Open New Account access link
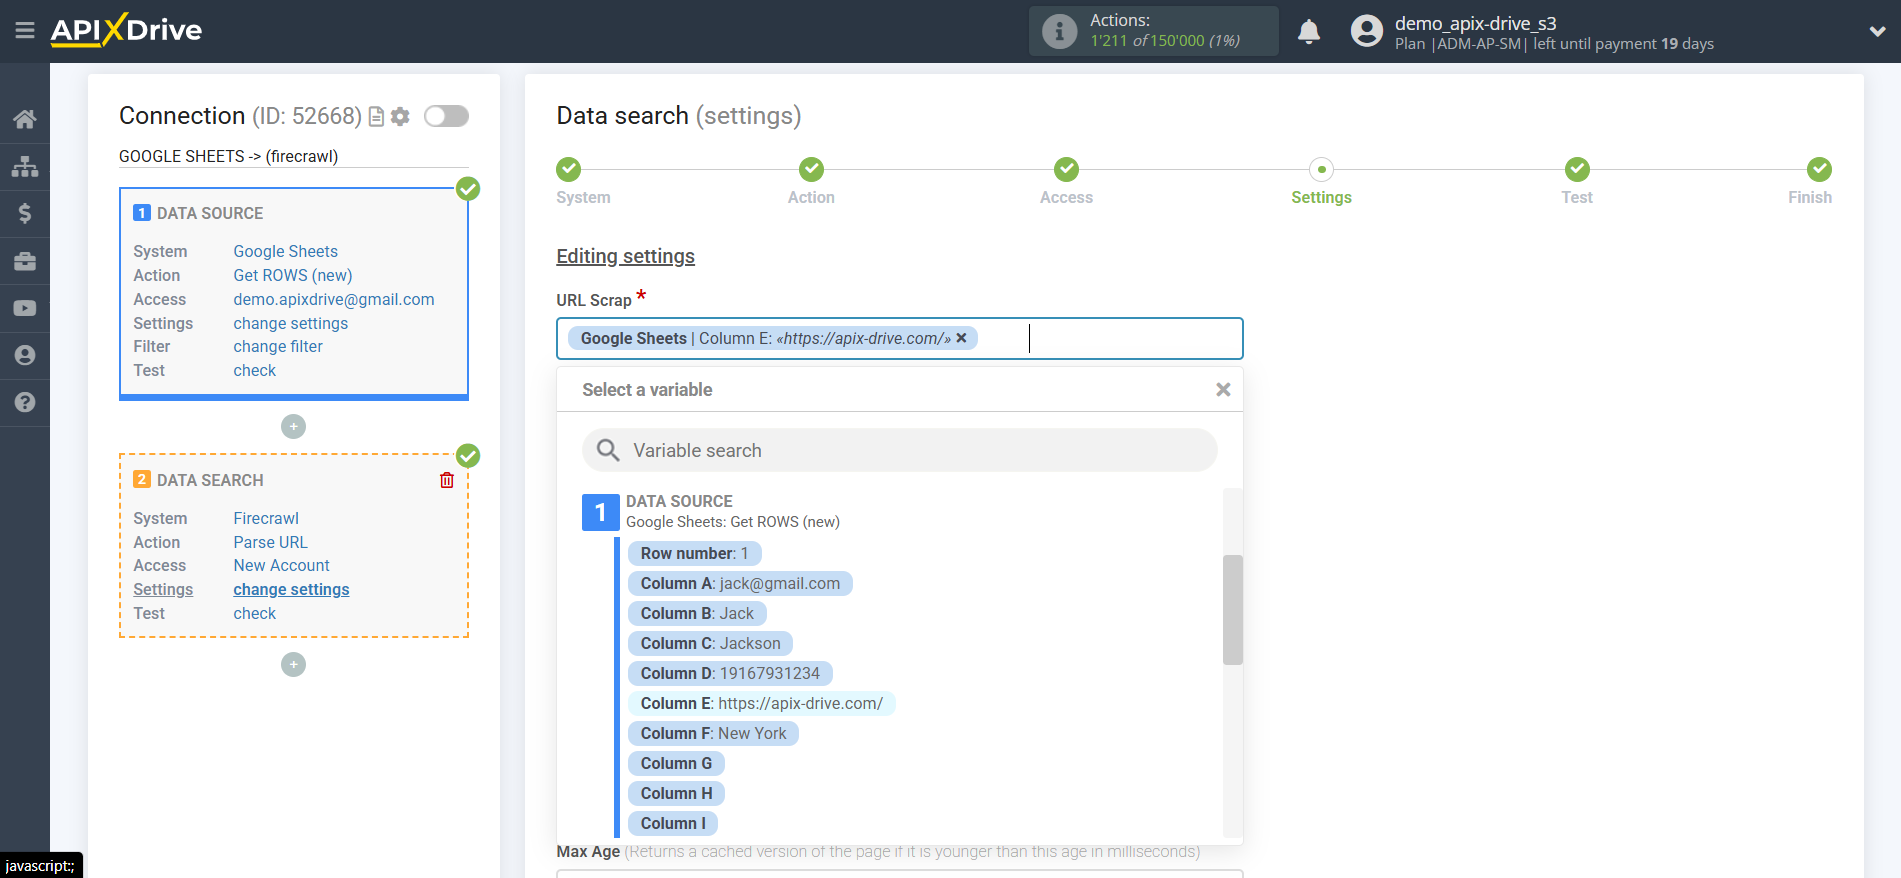Viewport: 1901px width, 878px height. tap(282, 566)
